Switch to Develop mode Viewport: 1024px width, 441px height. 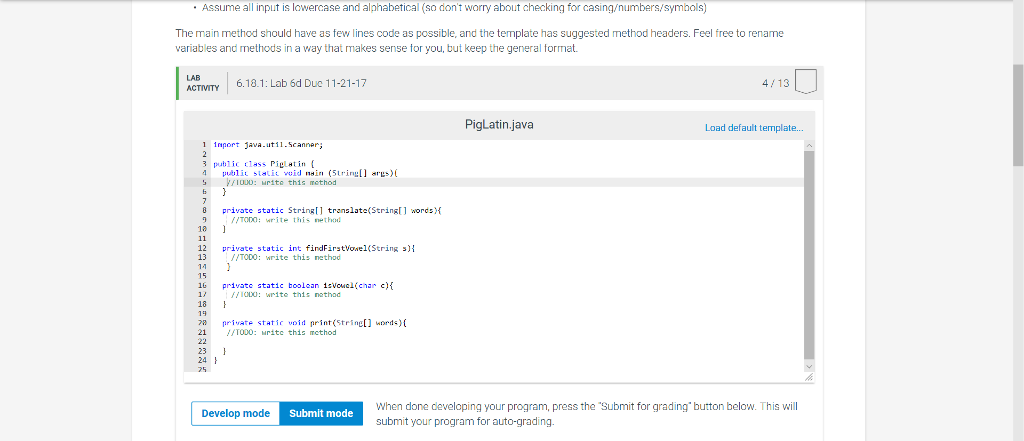[235, 413]
